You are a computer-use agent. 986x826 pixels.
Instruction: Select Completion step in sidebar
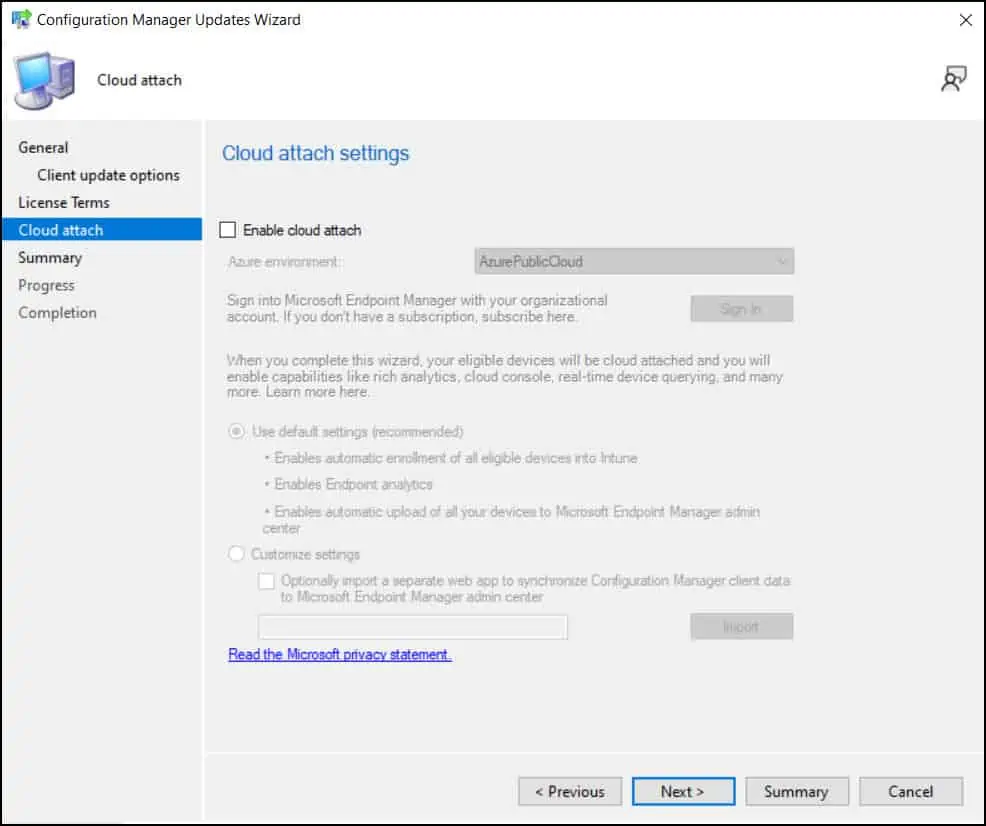tap(57, 313)
